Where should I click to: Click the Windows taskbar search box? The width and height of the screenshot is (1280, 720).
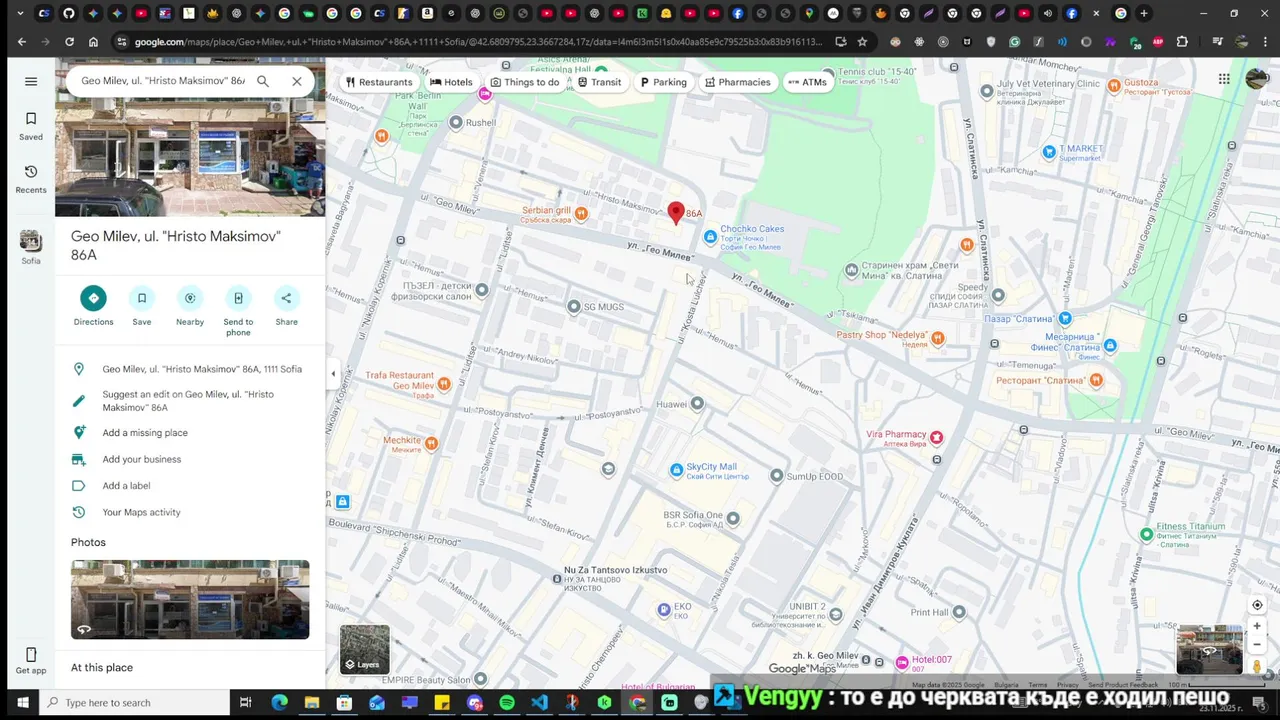pyautogui.click(x=135, y=703)
